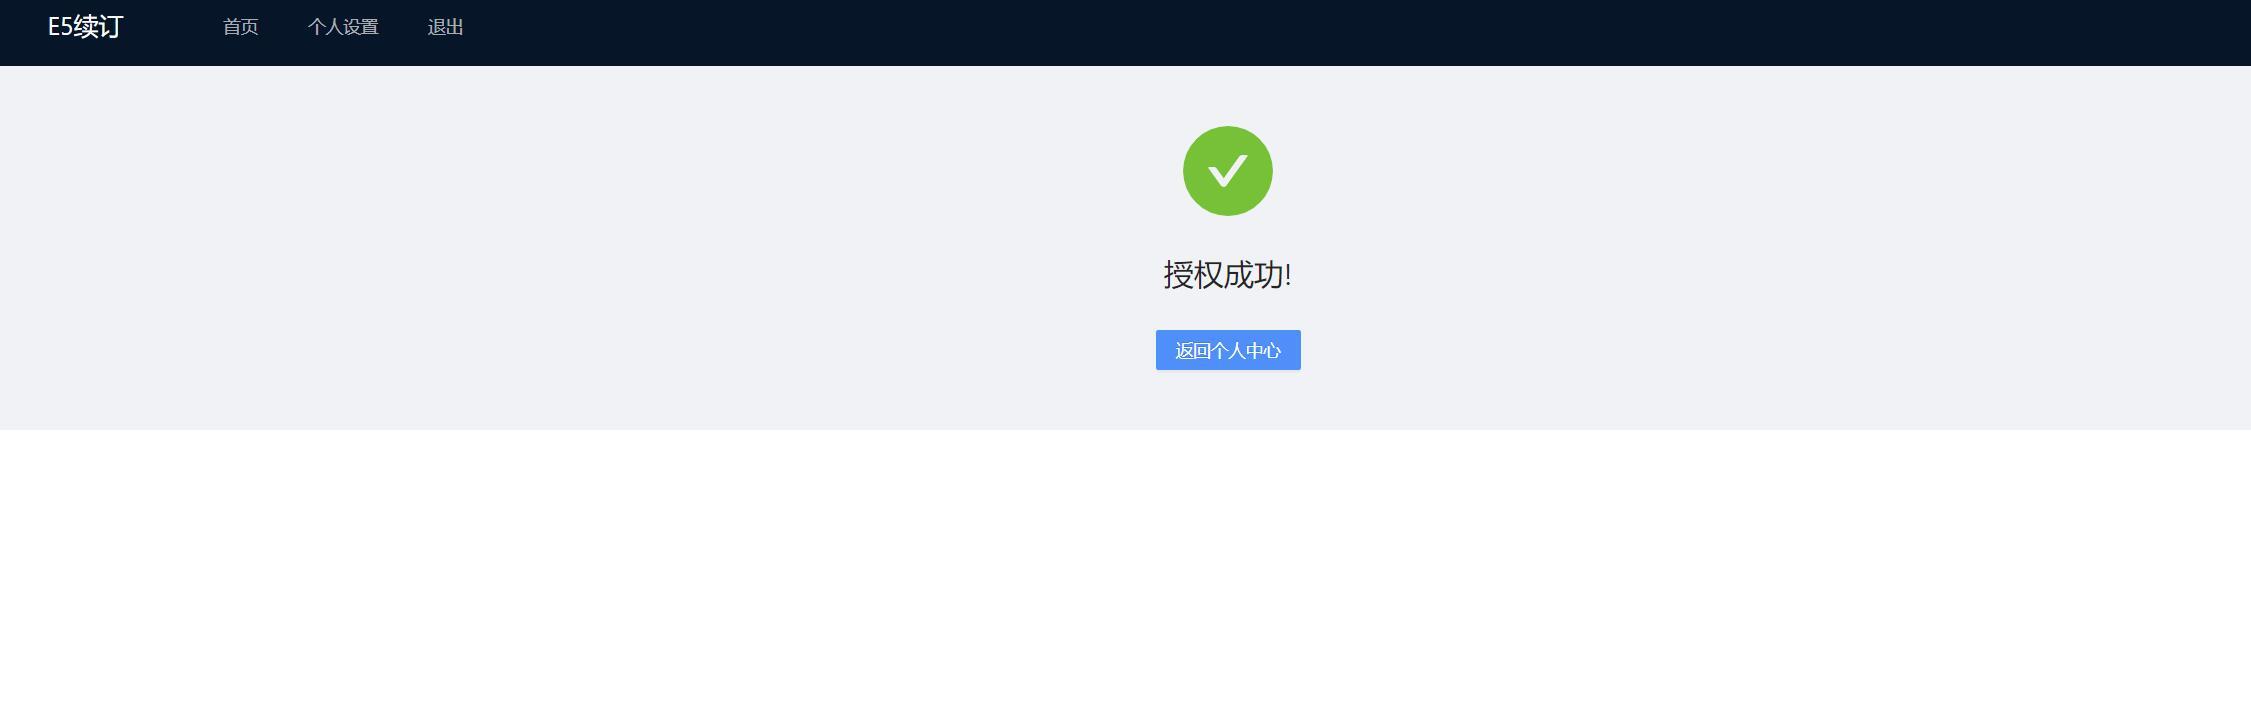Open the 首页 navigation item
The height and width of the screenshot is (701, 2251).
(x=240, y=27)
